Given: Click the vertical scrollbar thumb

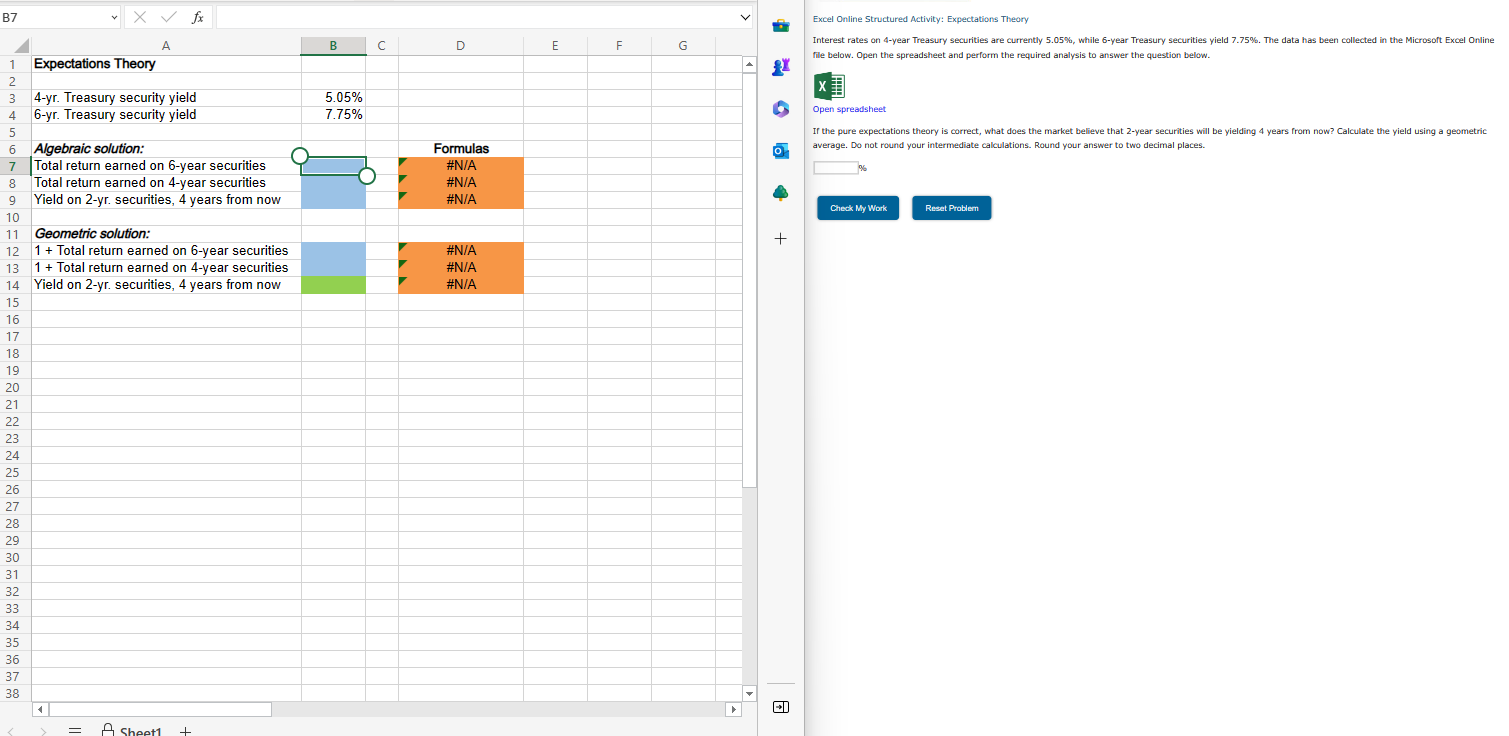Looking at the screenshot, I should tap(750, 279).
